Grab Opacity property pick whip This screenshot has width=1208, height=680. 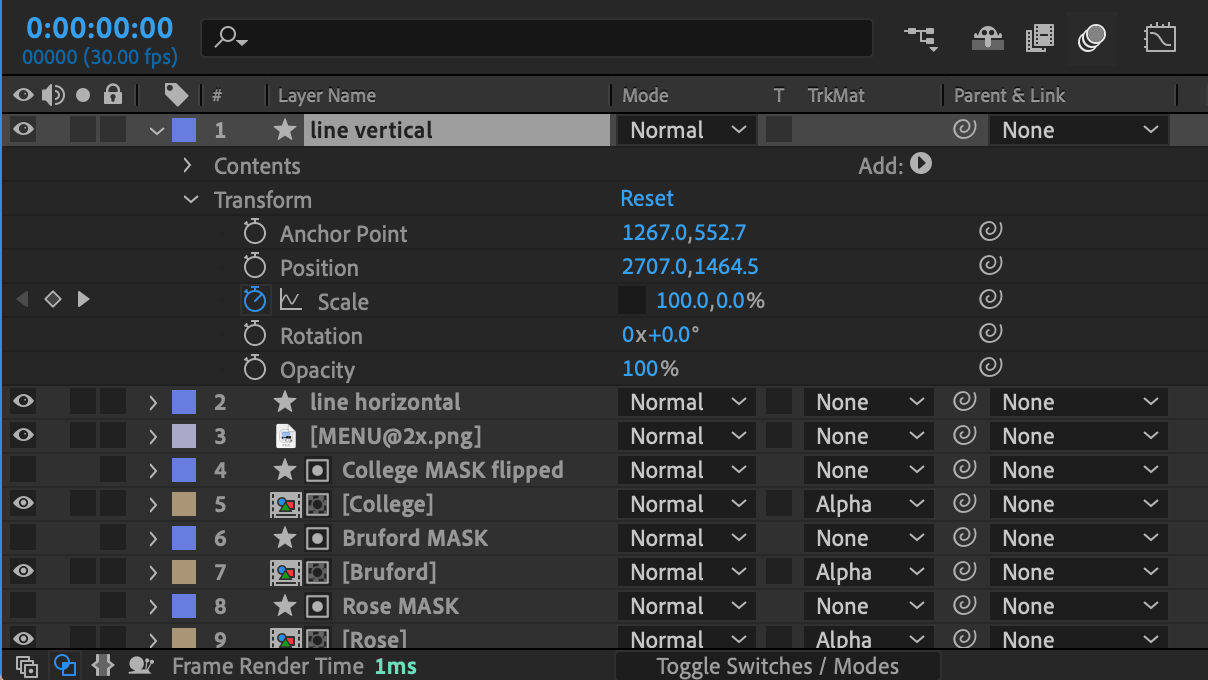pyautogui.click(x=990, y=368)
